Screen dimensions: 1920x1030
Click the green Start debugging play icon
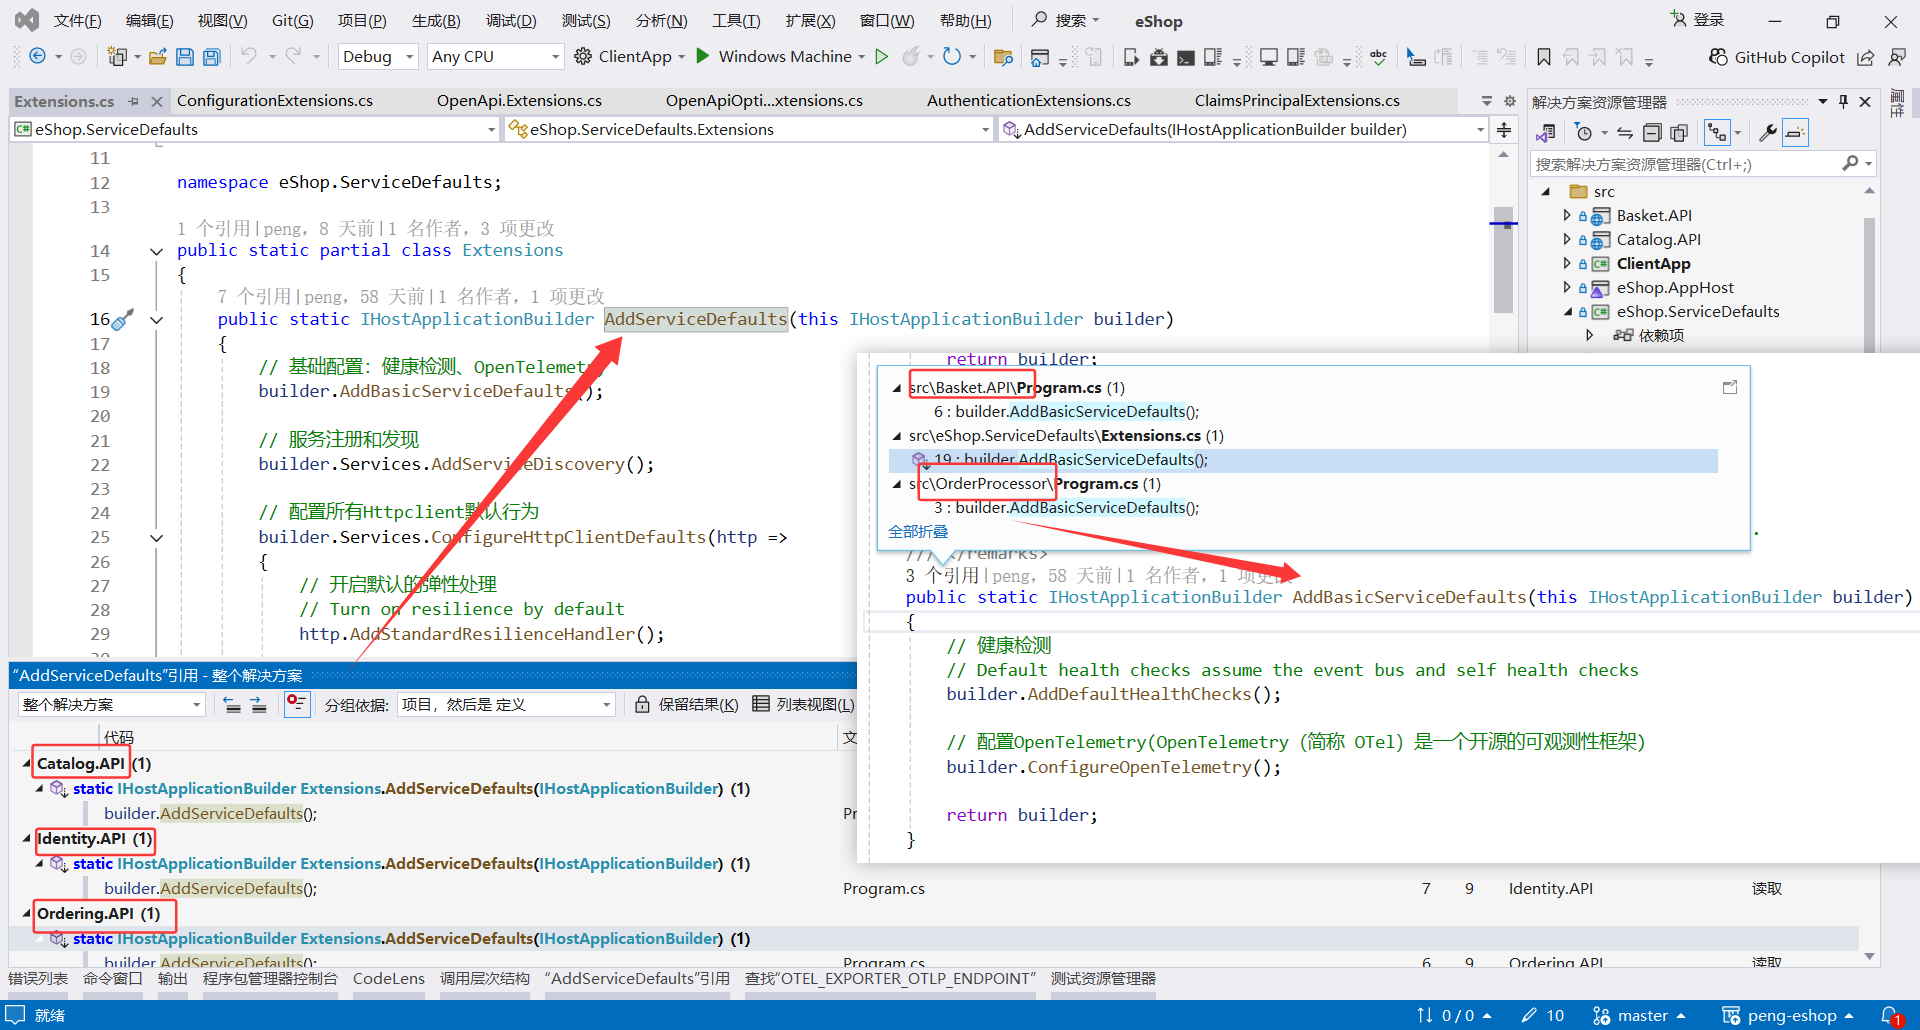pos(703,56)
